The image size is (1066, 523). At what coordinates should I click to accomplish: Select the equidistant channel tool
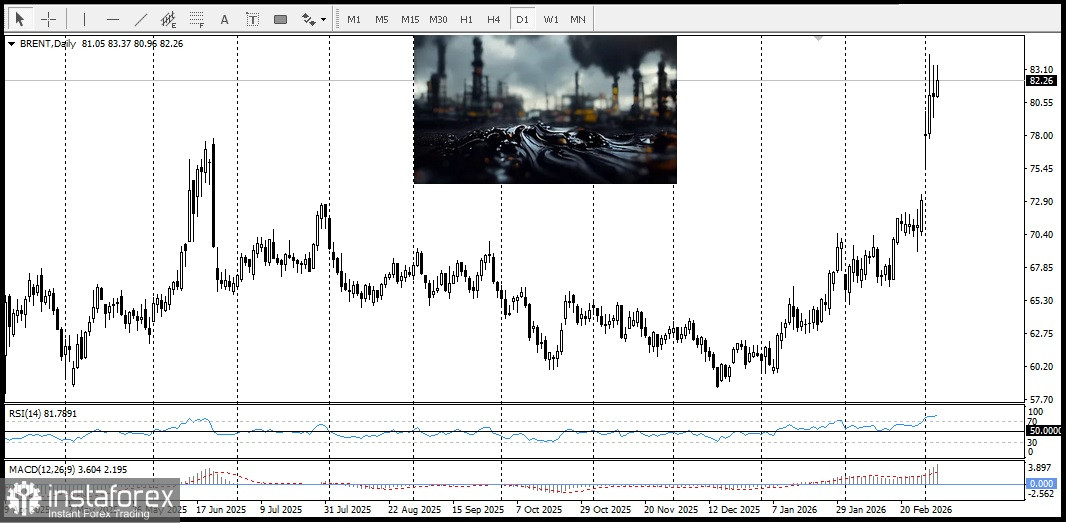tap(168, 19)
